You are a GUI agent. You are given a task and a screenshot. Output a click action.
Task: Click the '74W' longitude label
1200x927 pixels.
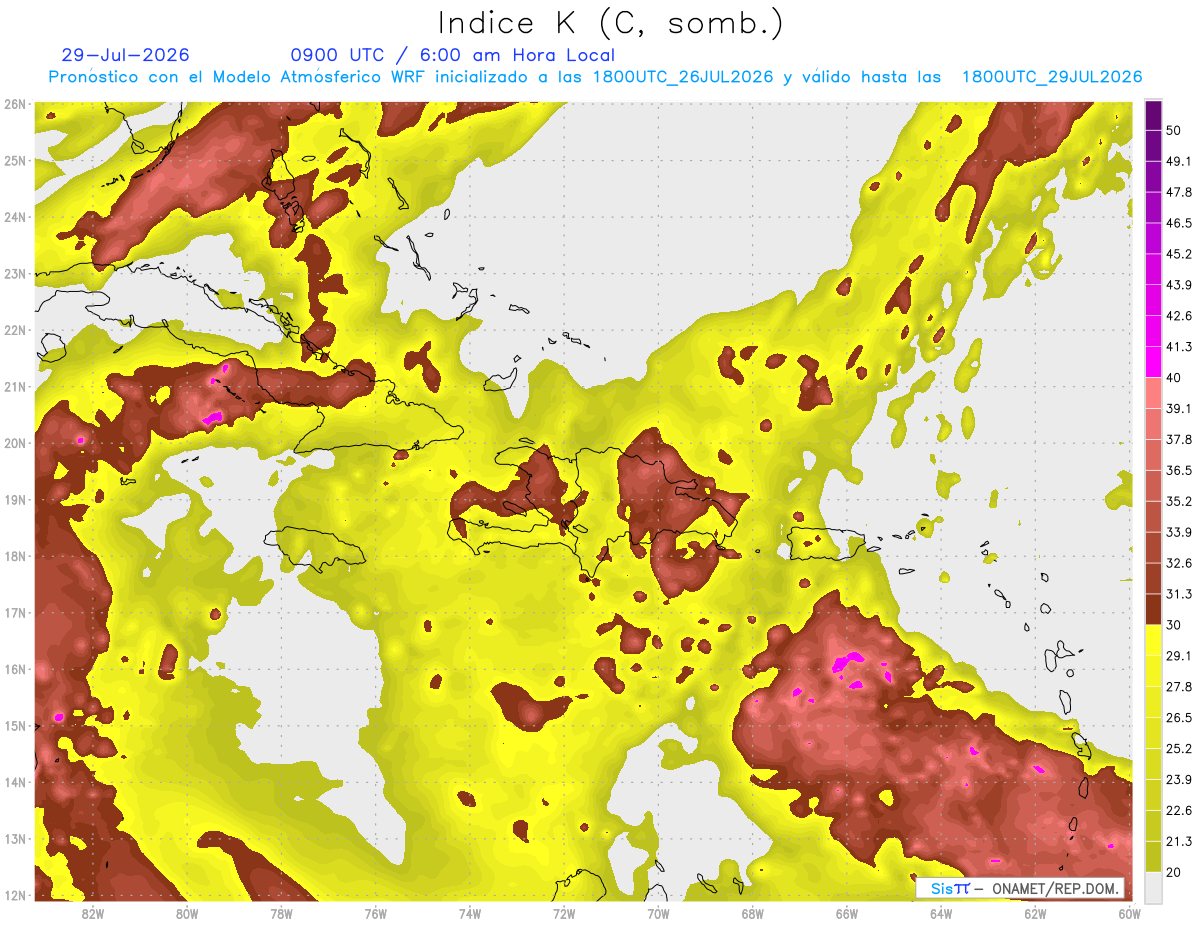coord(469,914)
